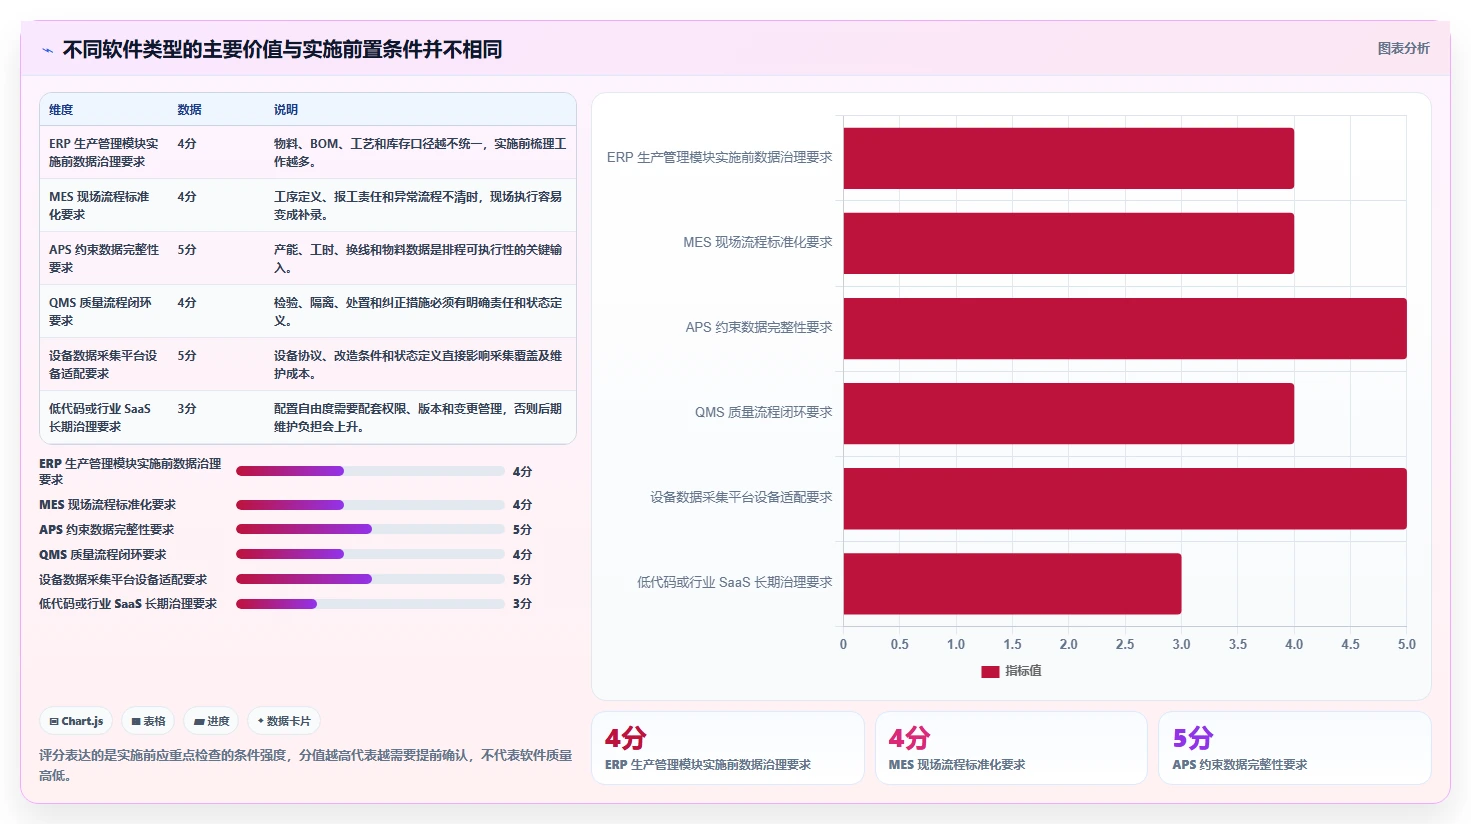
Task: Click the 0.5 tick on the x-axis
Action: click(x=900, y=645)
